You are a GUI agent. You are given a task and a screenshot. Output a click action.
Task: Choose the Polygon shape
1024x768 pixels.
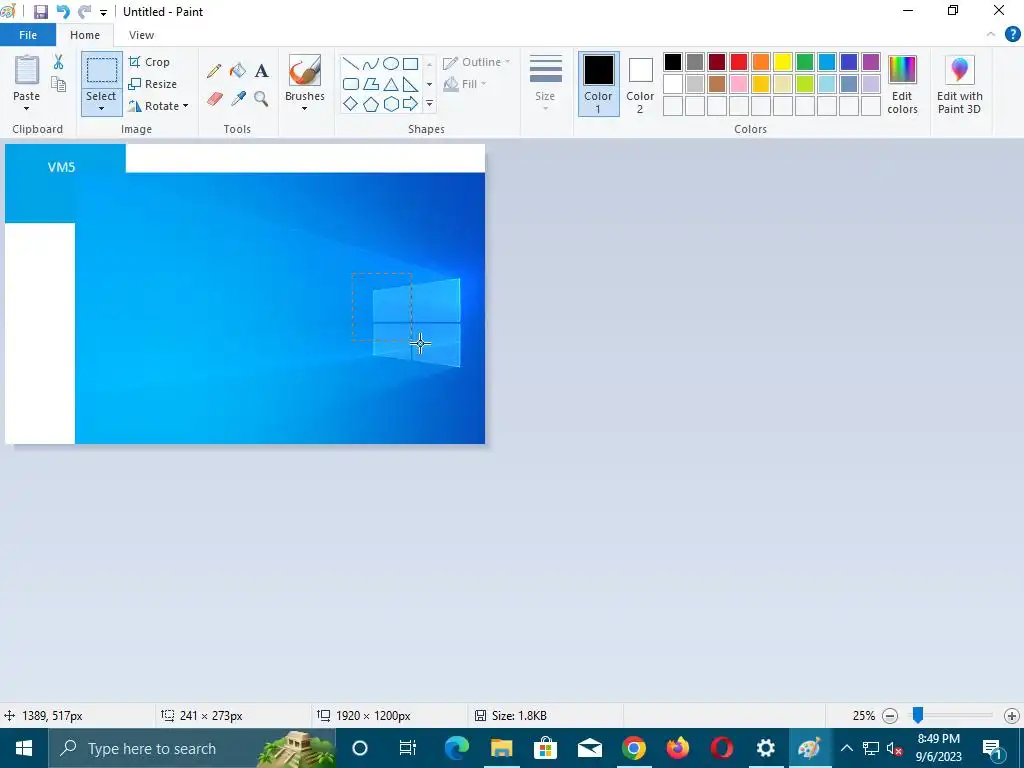(371, 84)
